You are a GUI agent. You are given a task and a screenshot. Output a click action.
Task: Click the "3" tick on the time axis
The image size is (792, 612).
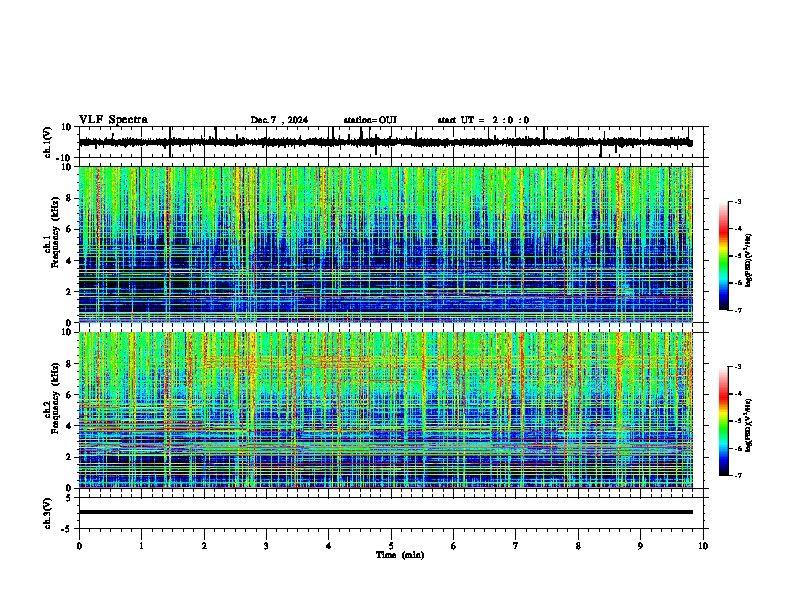tap(266, 546)
